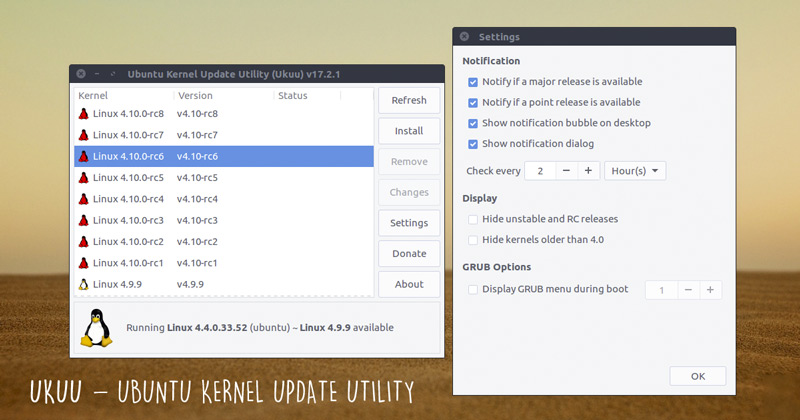Select the Linux 4.10.0-rc7 kernel row
The image size is (800, 420).
click(x=224, y=135)
